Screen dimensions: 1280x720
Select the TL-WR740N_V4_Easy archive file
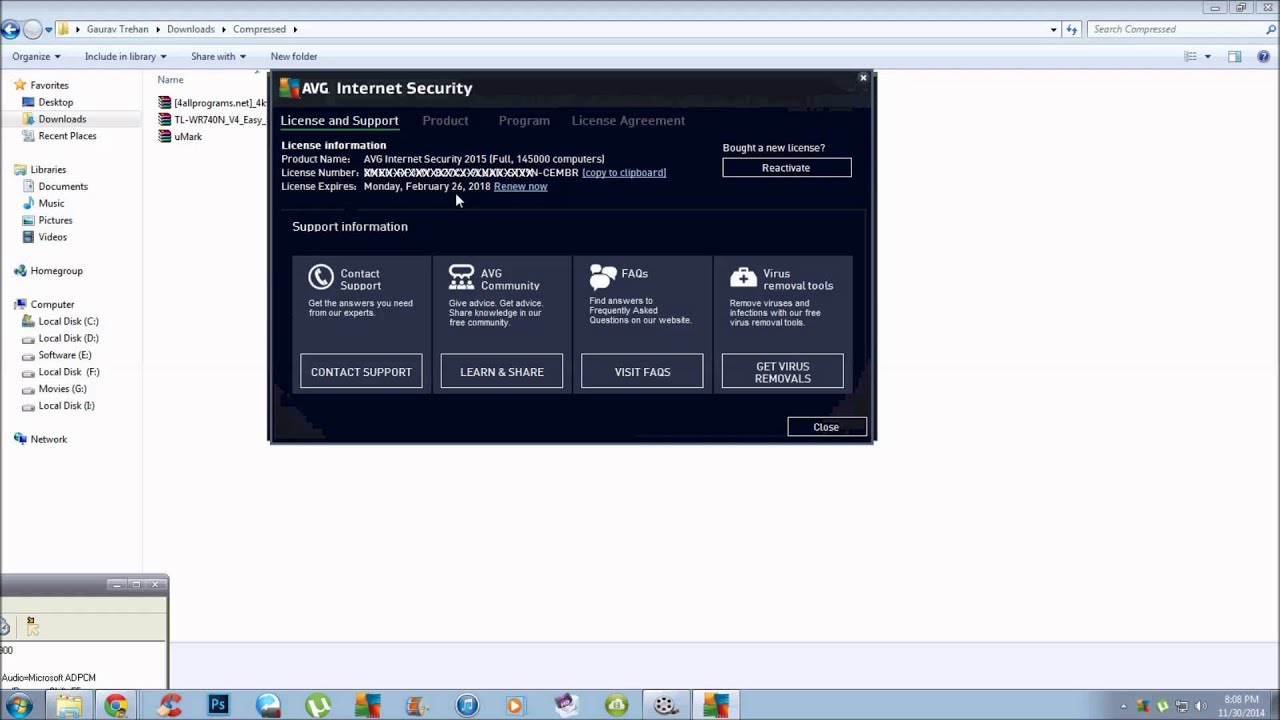point(212,120)
